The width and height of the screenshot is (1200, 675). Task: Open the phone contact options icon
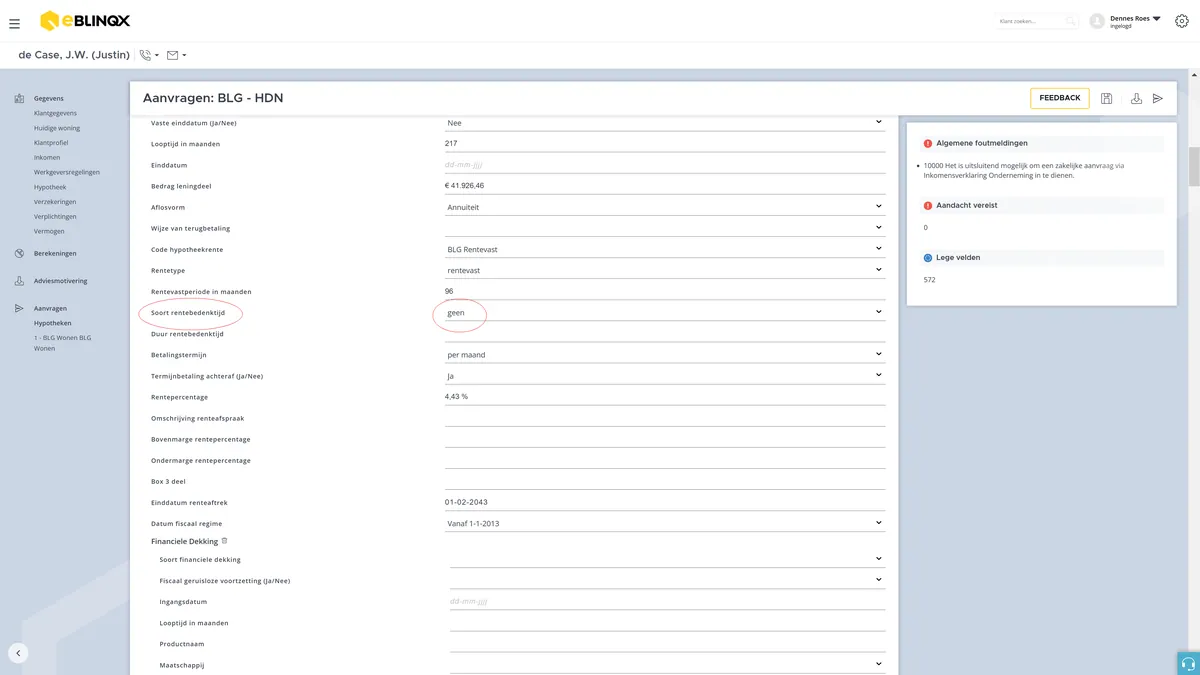147,55
